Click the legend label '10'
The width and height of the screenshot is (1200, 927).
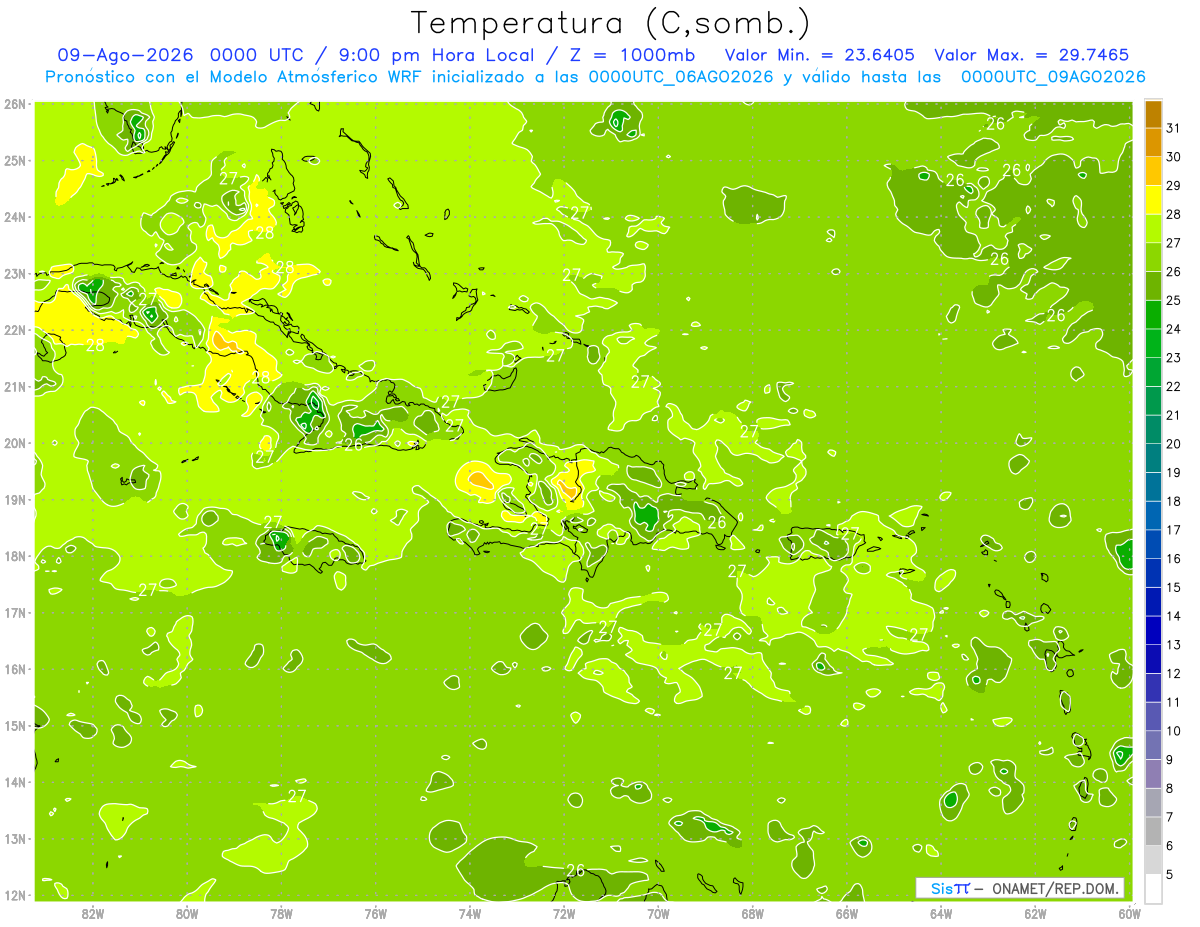click(x=1173, y=731)
